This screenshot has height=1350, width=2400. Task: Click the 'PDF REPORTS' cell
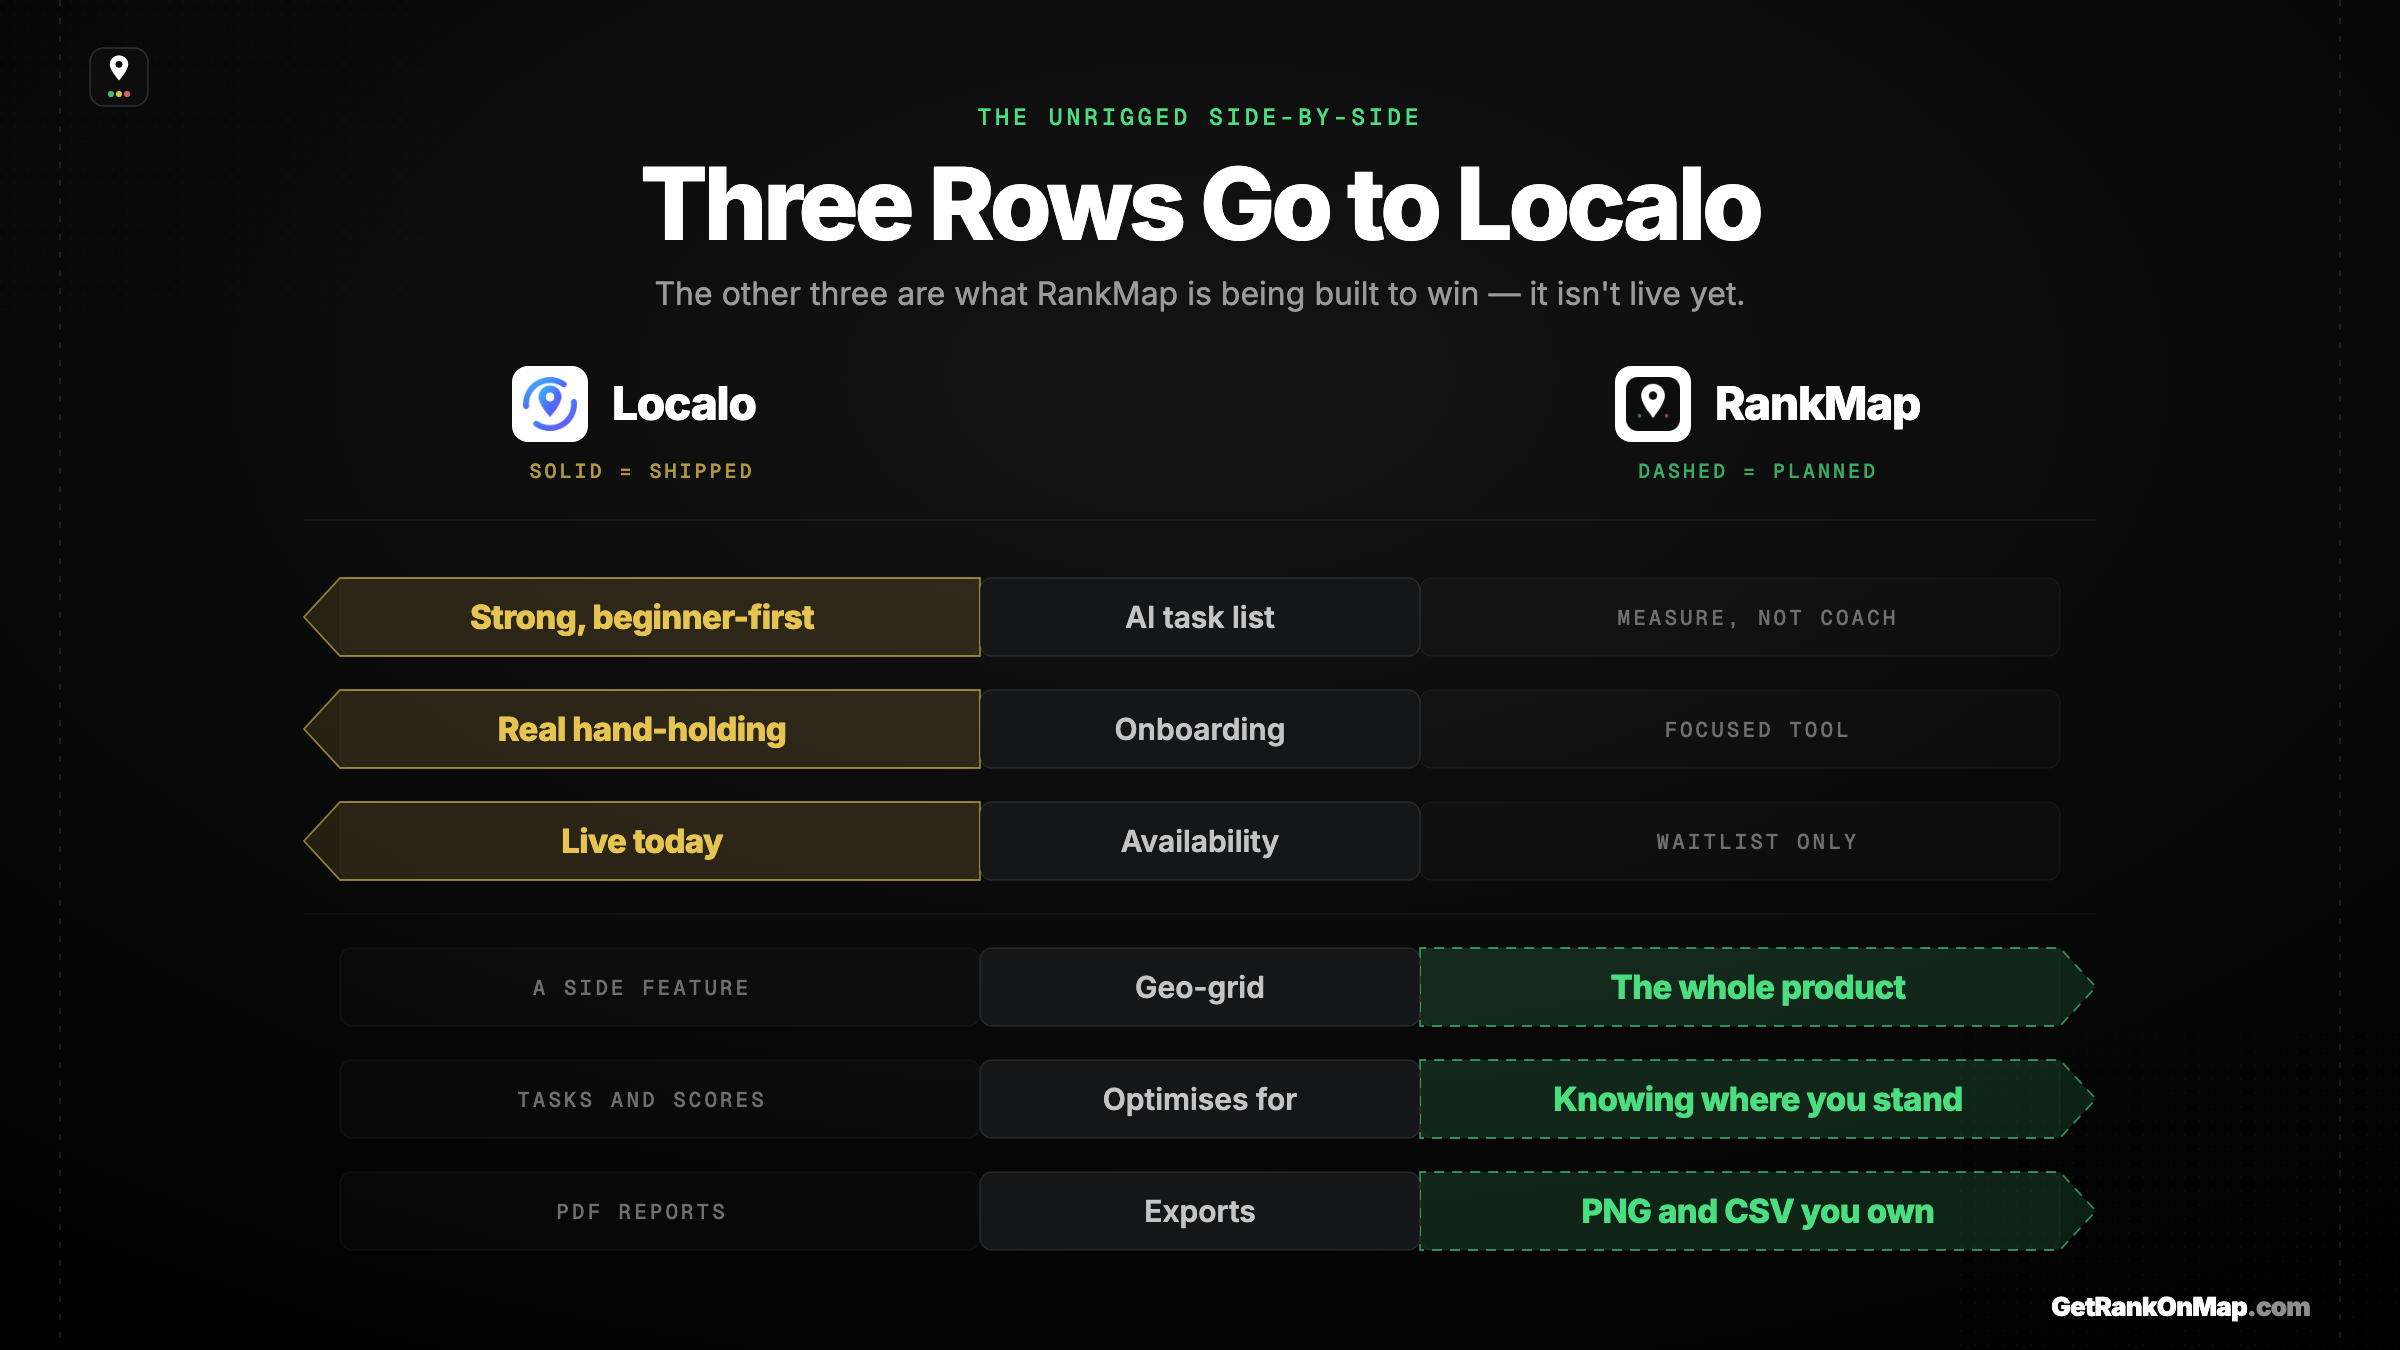coord(659,1211)
